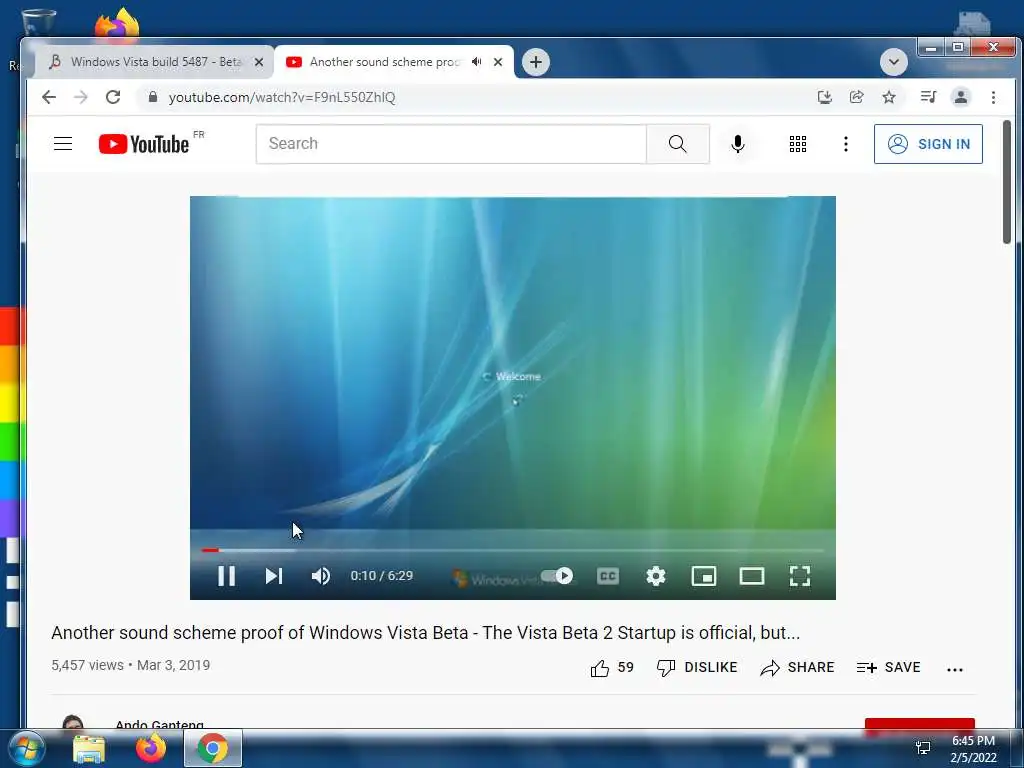Click the install app icon in address bar
Screen dimensions: 1024x768
(x=824, y=97)
